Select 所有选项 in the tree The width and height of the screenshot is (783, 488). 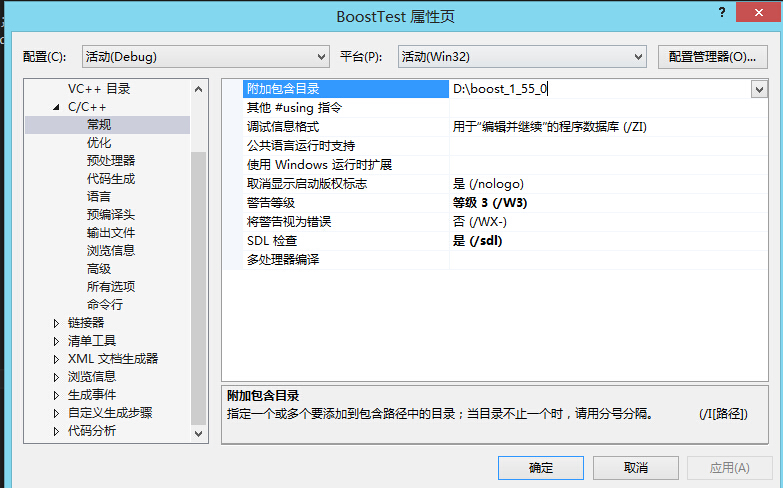[111, 287]
